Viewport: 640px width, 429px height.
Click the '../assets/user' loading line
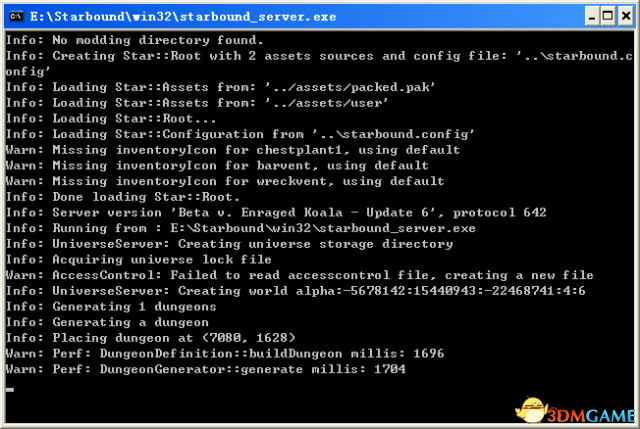point(197,103)
